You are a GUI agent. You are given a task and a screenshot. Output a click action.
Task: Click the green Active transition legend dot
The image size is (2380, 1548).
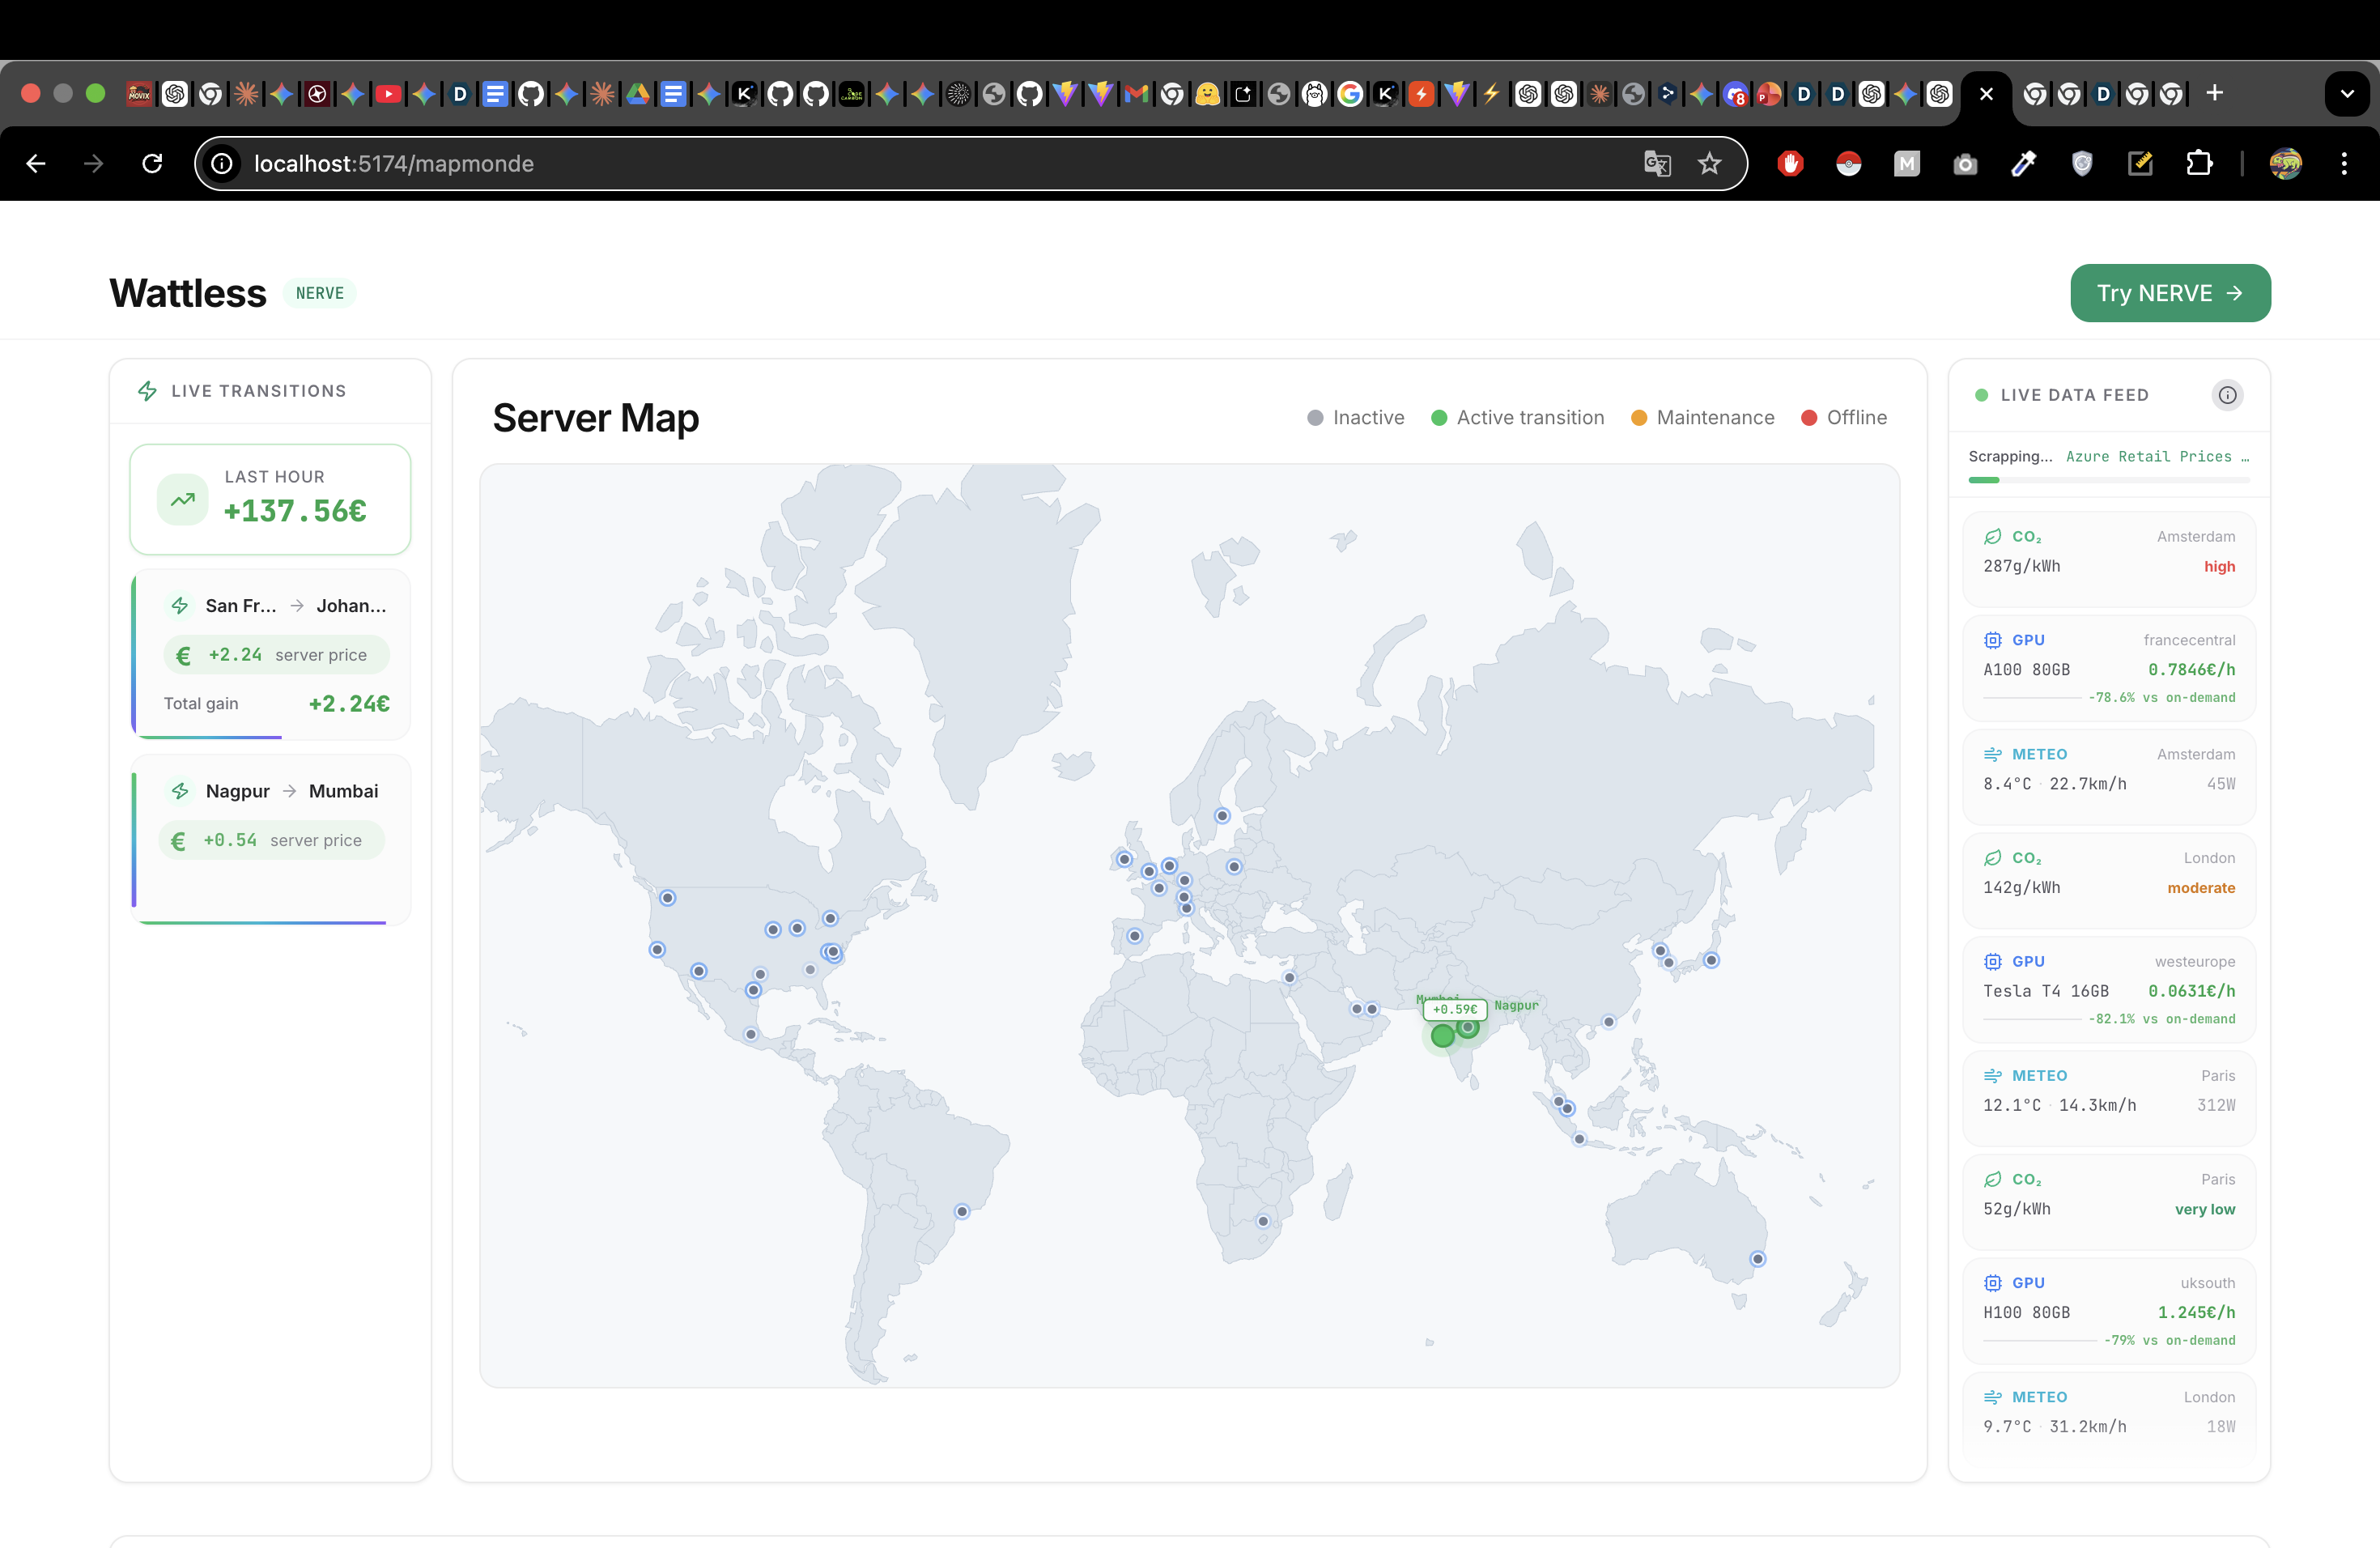click(x=1439, y=418)
